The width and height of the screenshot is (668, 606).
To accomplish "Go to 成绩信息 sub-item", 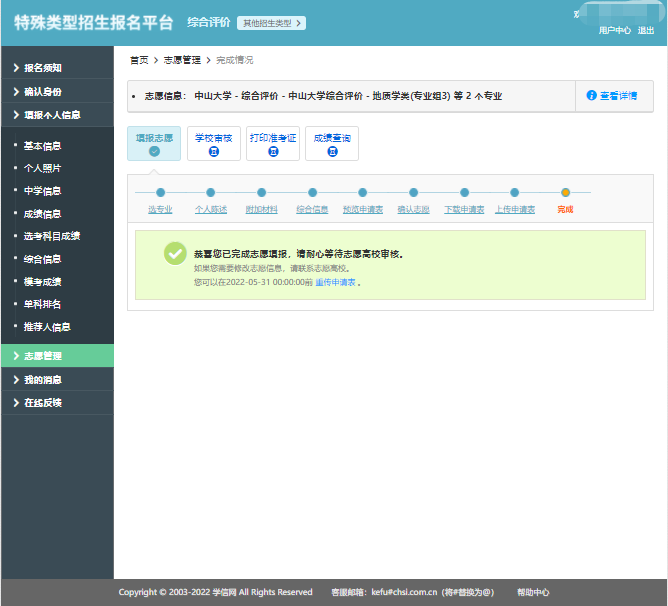I will pyautogui.click(x=43, y=214).
